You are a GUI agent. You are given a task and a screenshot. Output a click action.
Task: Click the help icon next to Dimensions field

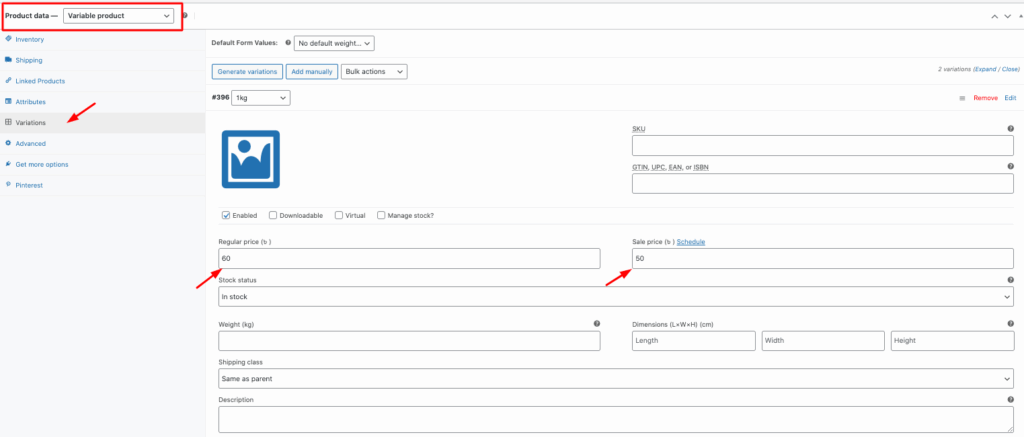[1011, 324]
